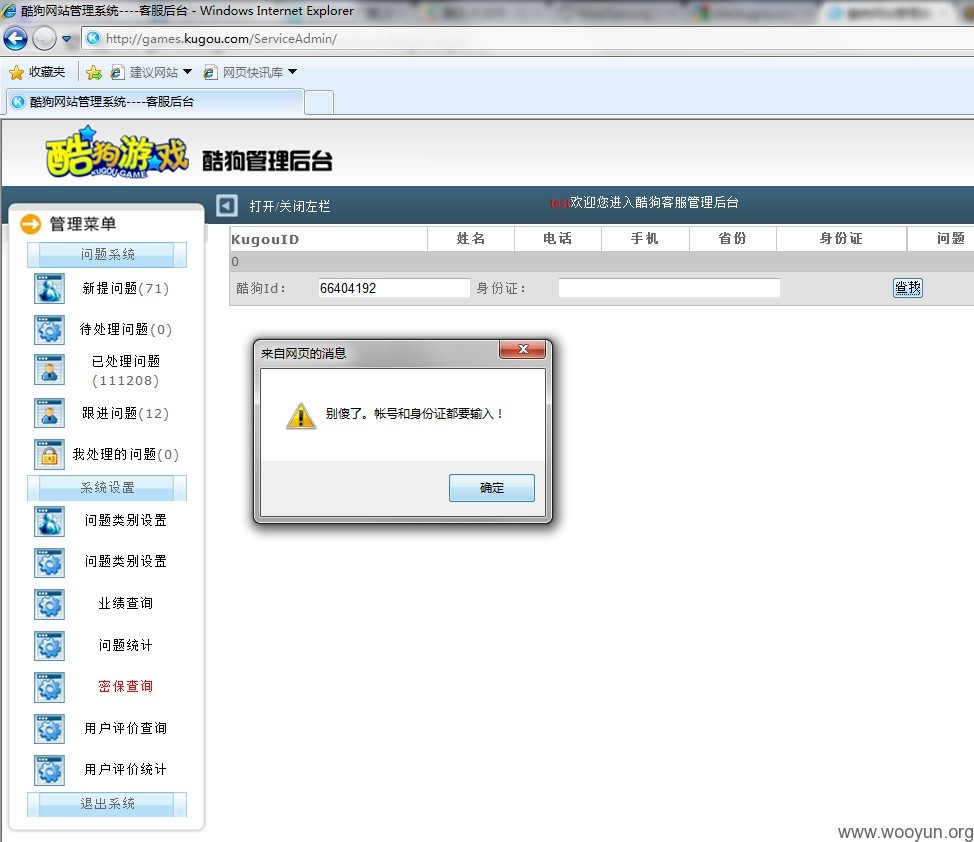Click the 查找 search button

click(x=908, y=288)
